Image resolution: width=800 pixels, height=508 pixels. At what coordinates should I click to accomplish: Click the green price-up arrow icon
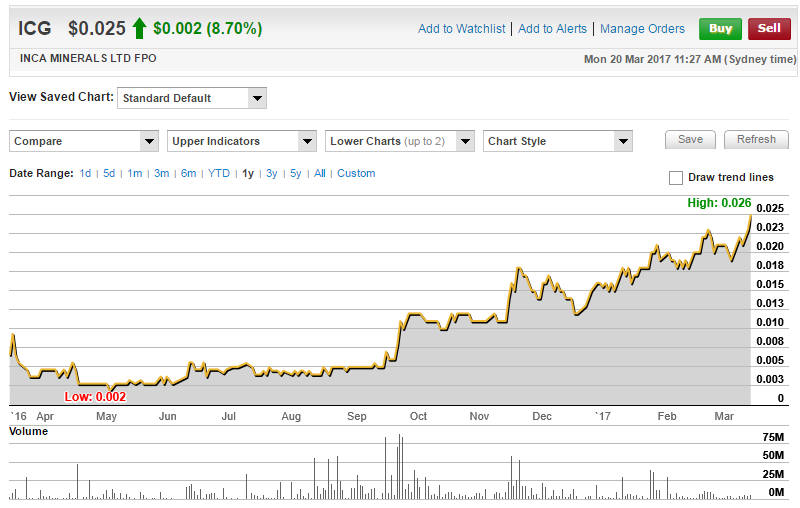[x=139, y=28]
